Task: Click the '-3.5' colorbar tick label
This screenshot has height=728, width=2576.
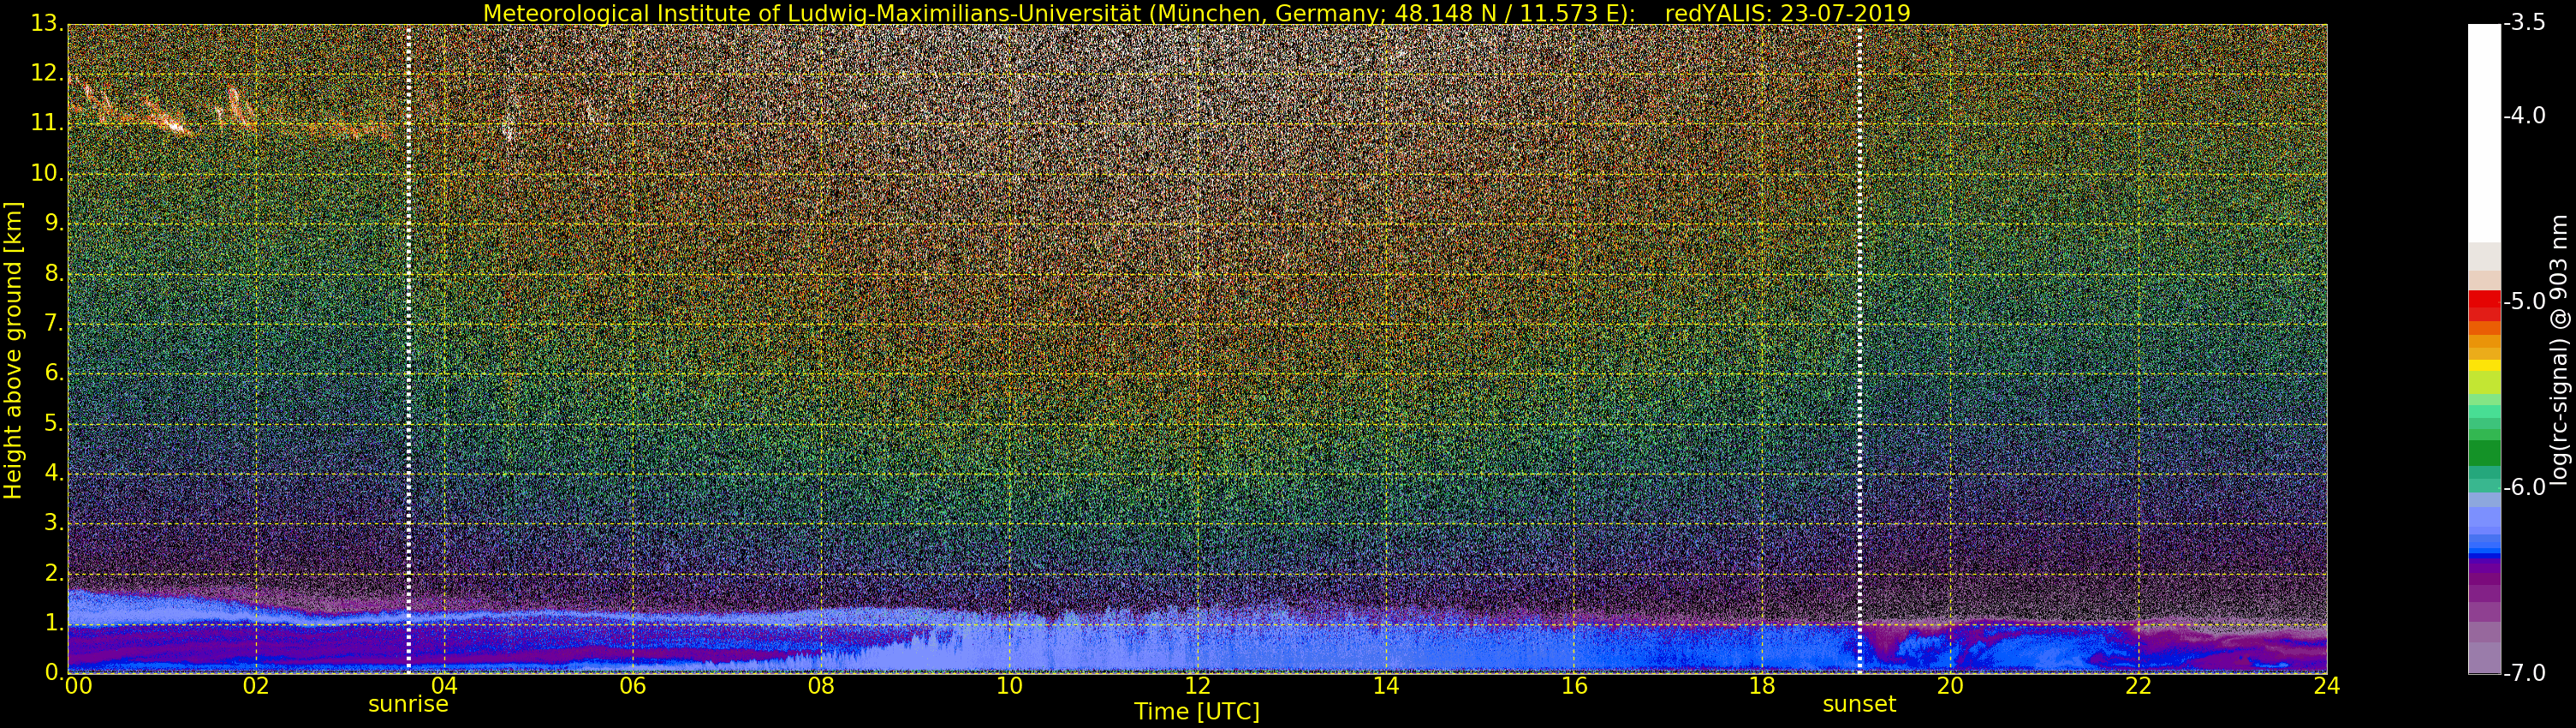Action: pos(2525,22)
